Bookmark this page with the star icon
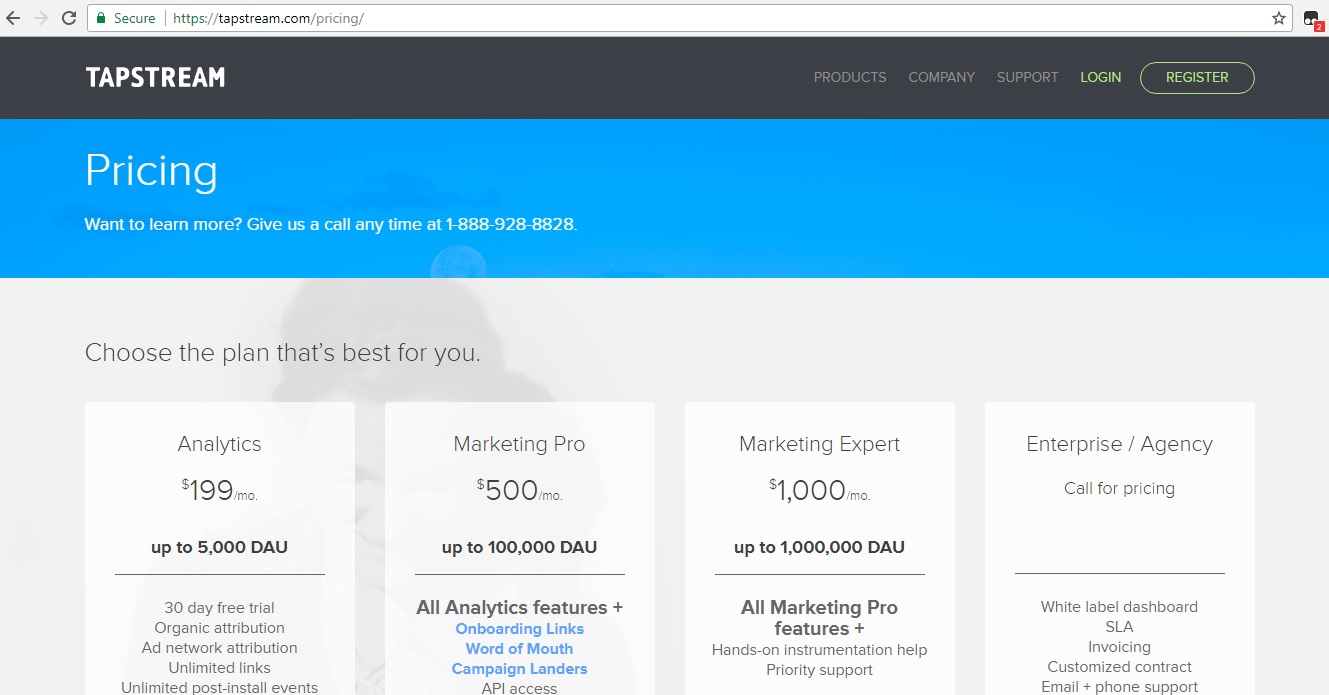The width and height of the screenshot is (1329, 695). 1279,18
